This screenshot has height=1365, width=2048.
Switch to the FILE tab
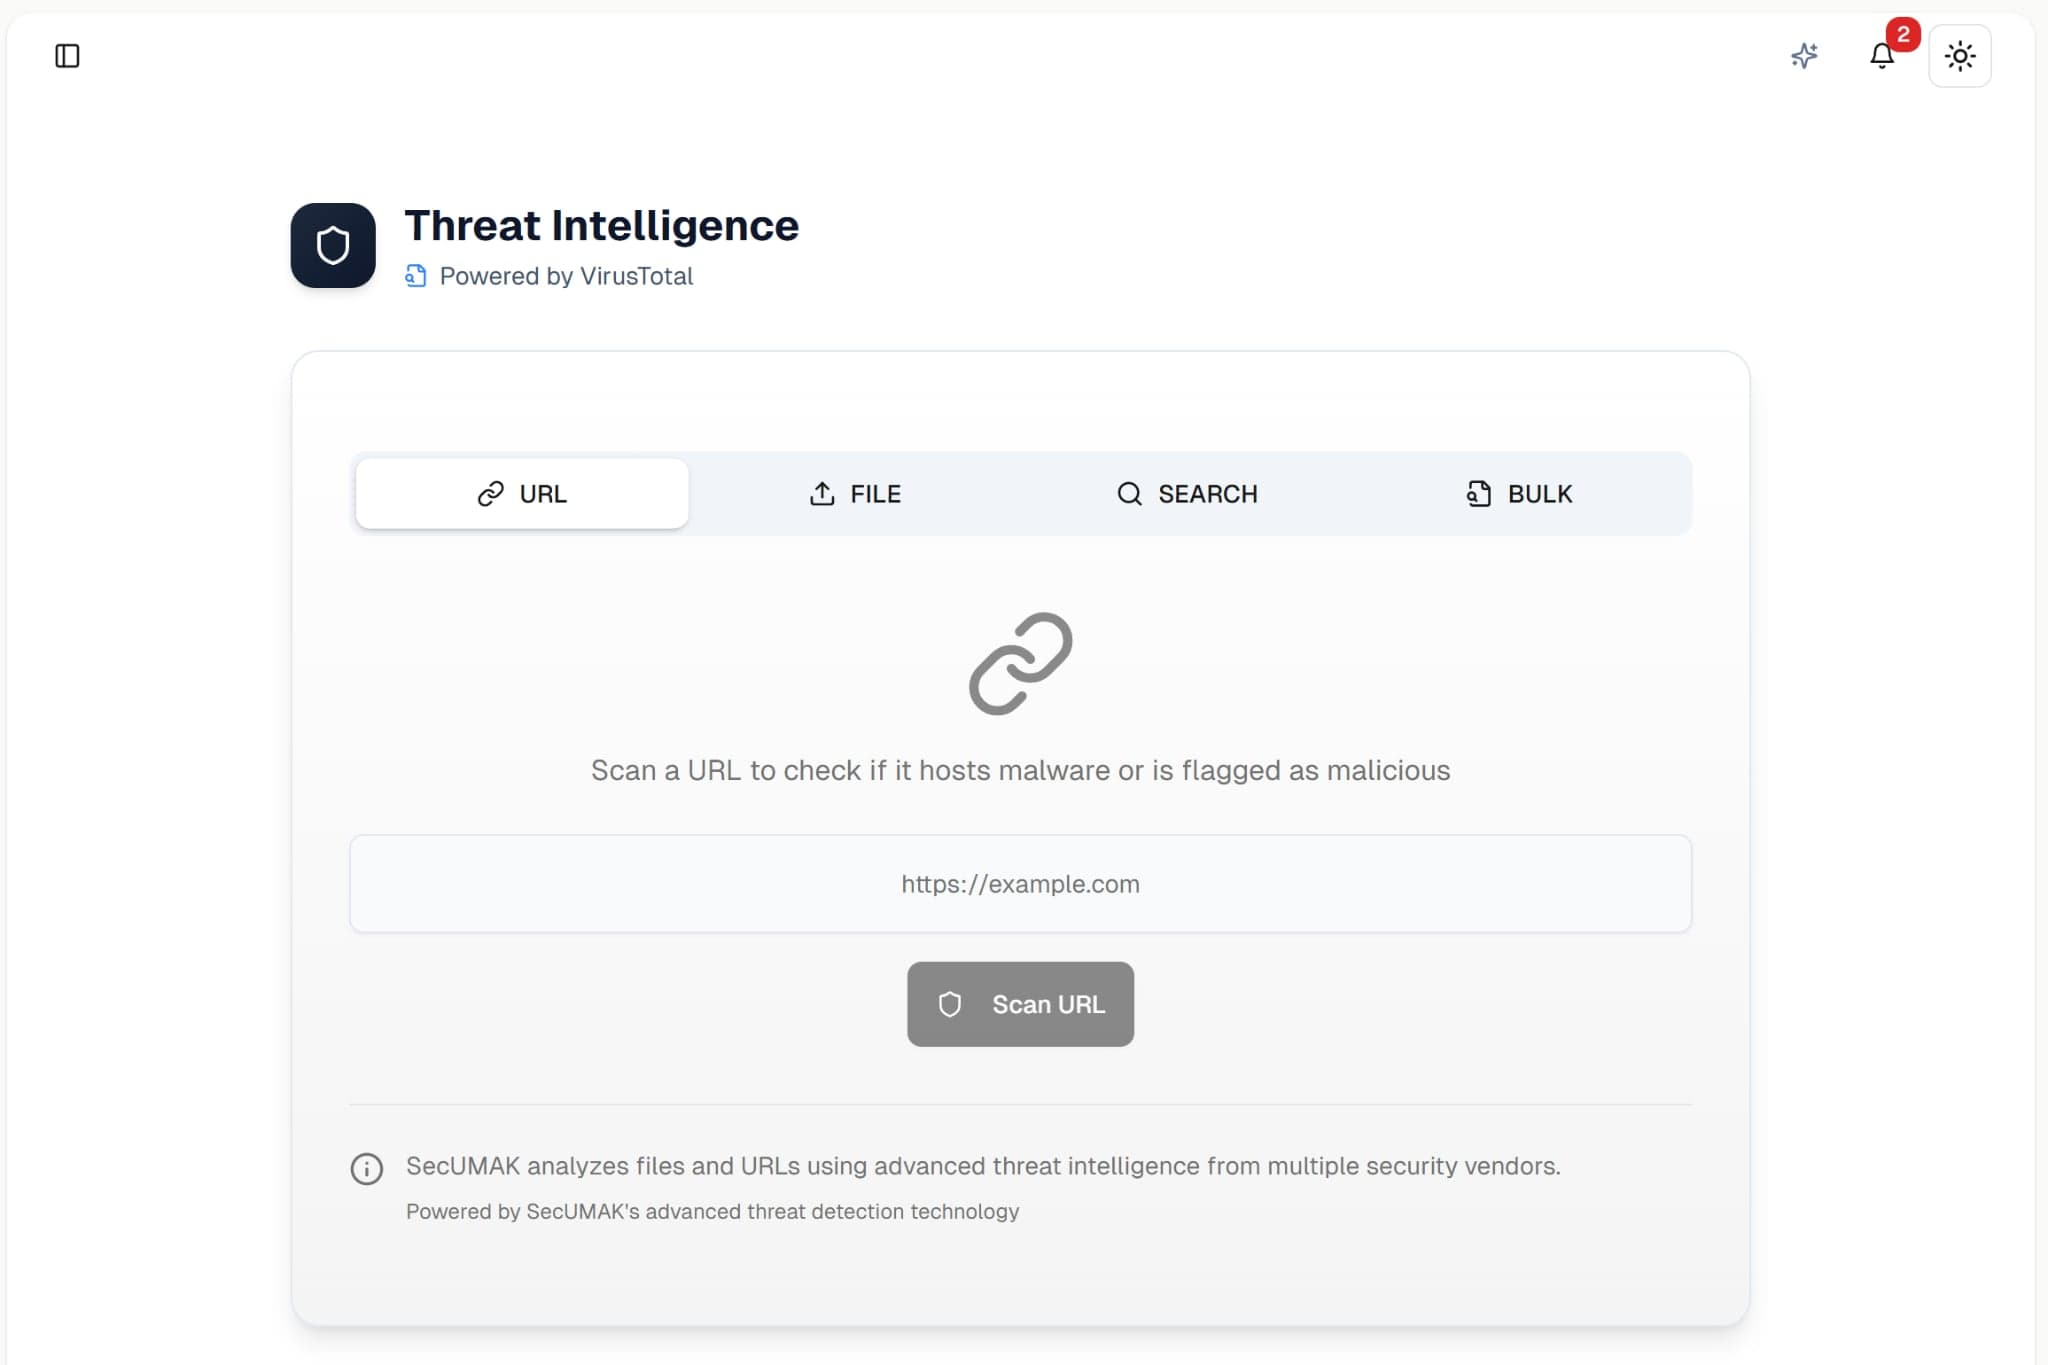pos(856,493)
